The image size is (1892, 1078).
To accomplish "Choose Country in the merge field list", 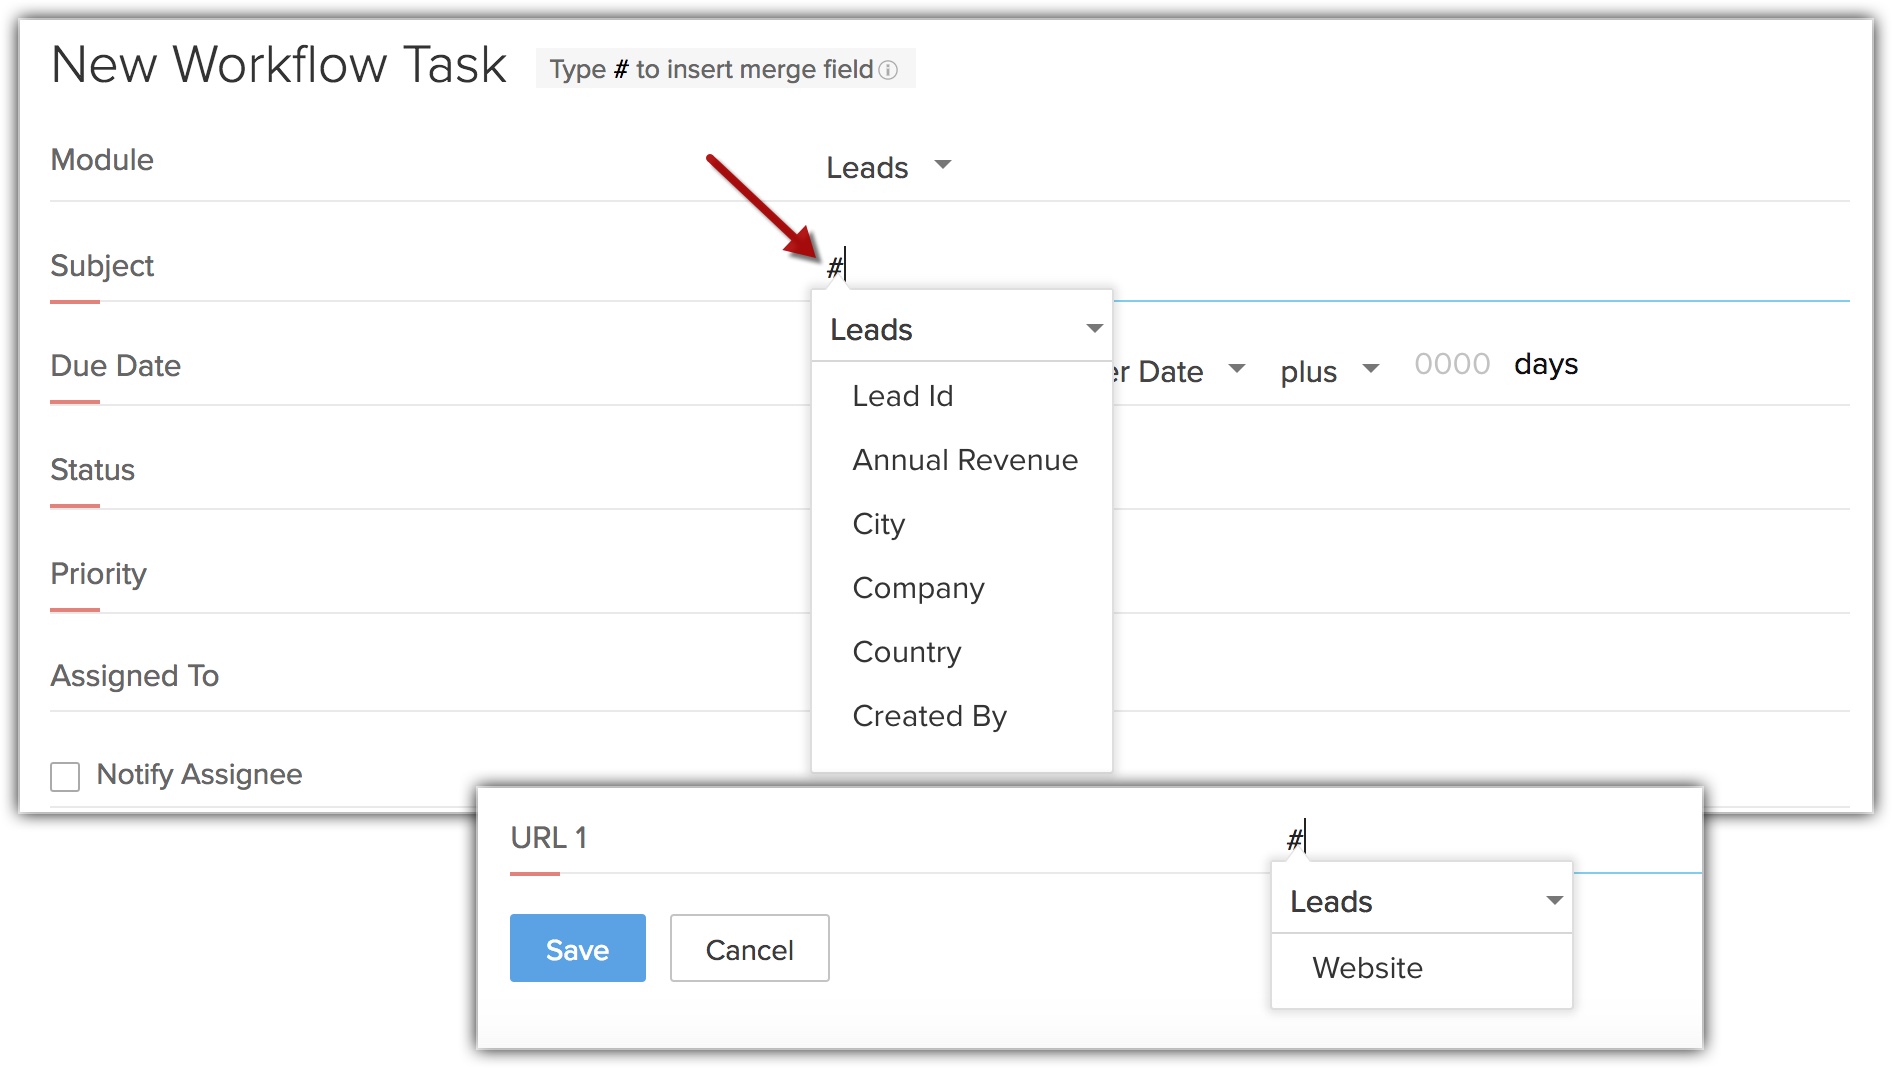I will pyautogui.click(x=906, y=652).
